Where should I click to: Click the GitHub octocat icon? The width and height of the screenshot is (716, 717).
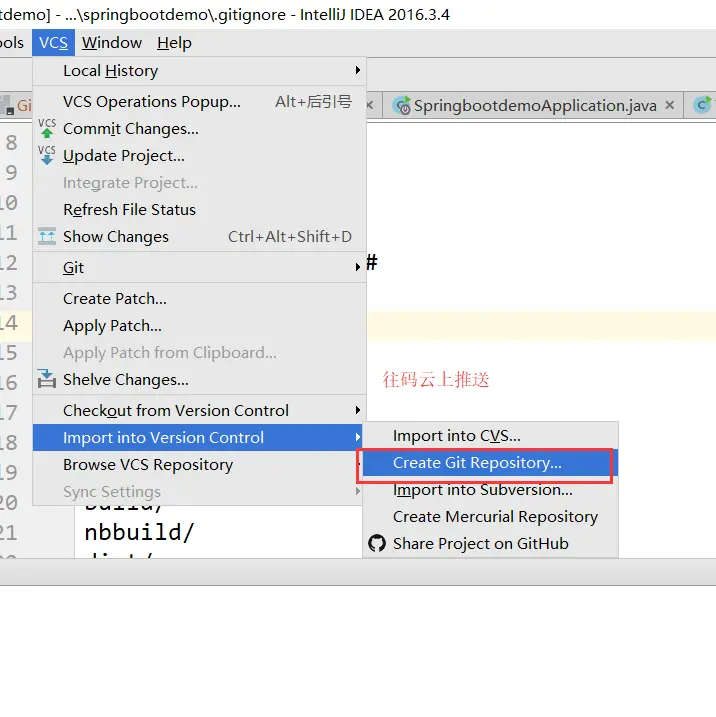click(377, 544)
